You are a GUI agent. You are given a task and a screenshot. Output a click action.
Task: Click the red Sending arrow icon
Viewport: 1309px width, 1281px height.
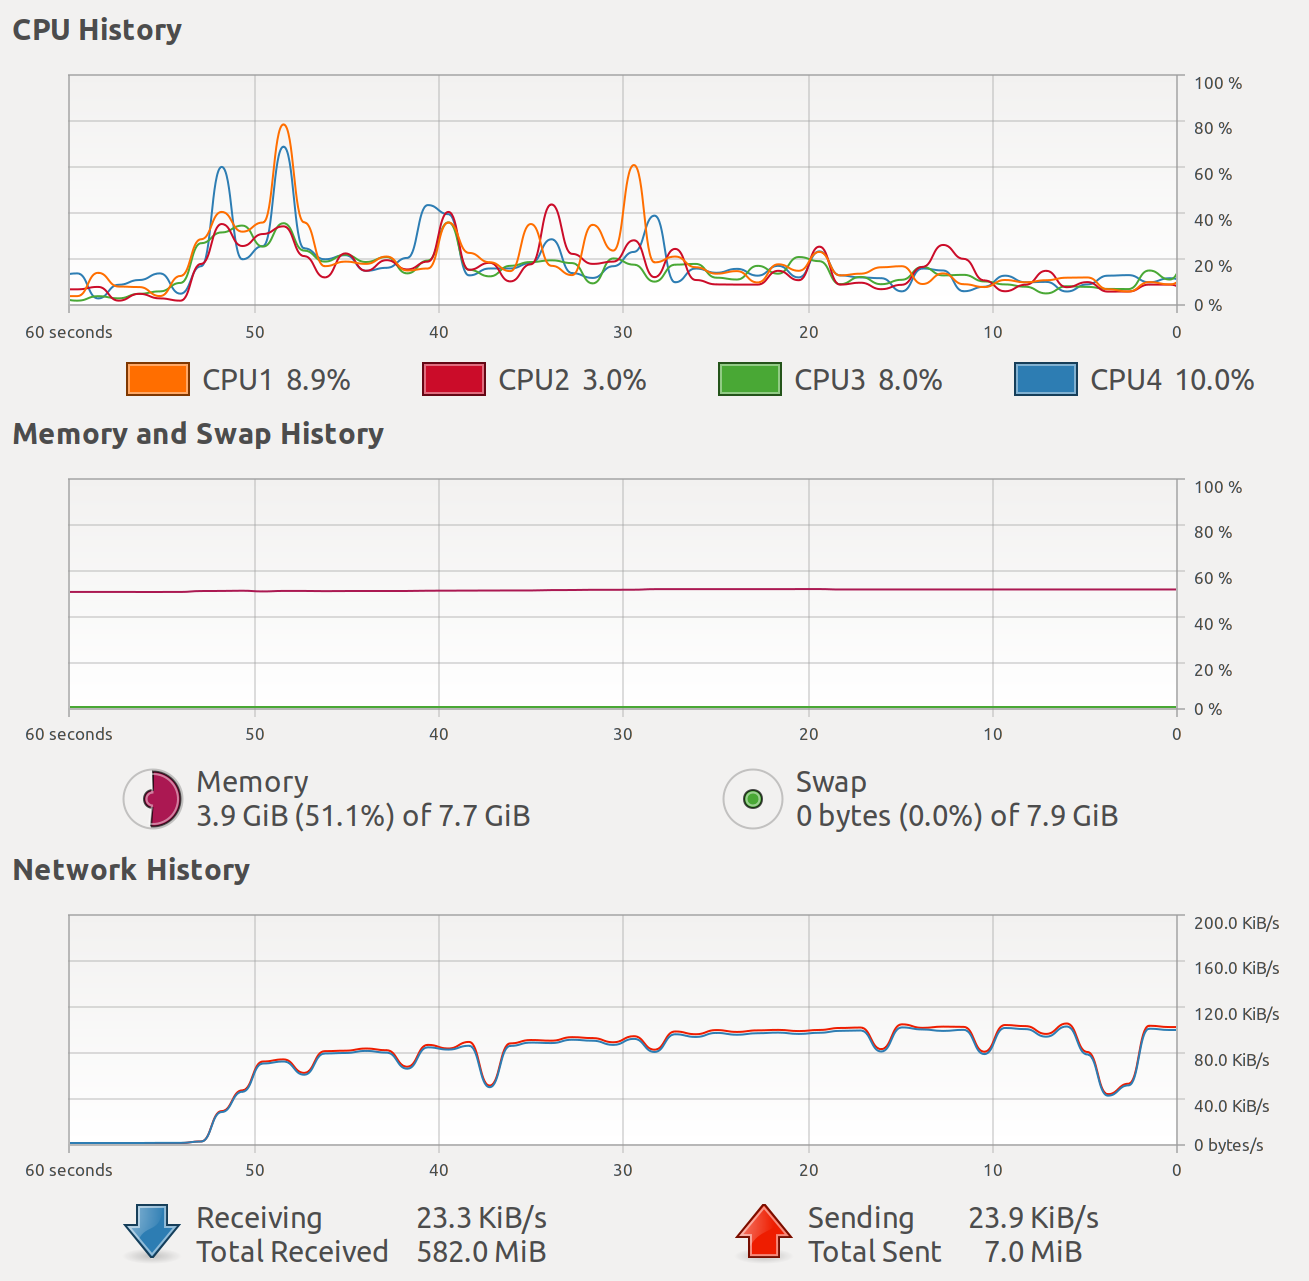(764, 1231)
